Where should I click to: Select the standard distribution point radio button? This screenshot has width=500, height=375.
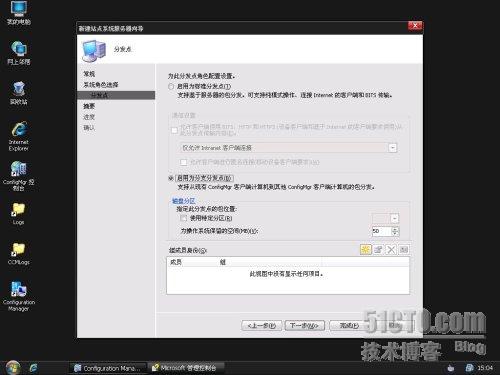pyautogui.click(x=171, y=87)
